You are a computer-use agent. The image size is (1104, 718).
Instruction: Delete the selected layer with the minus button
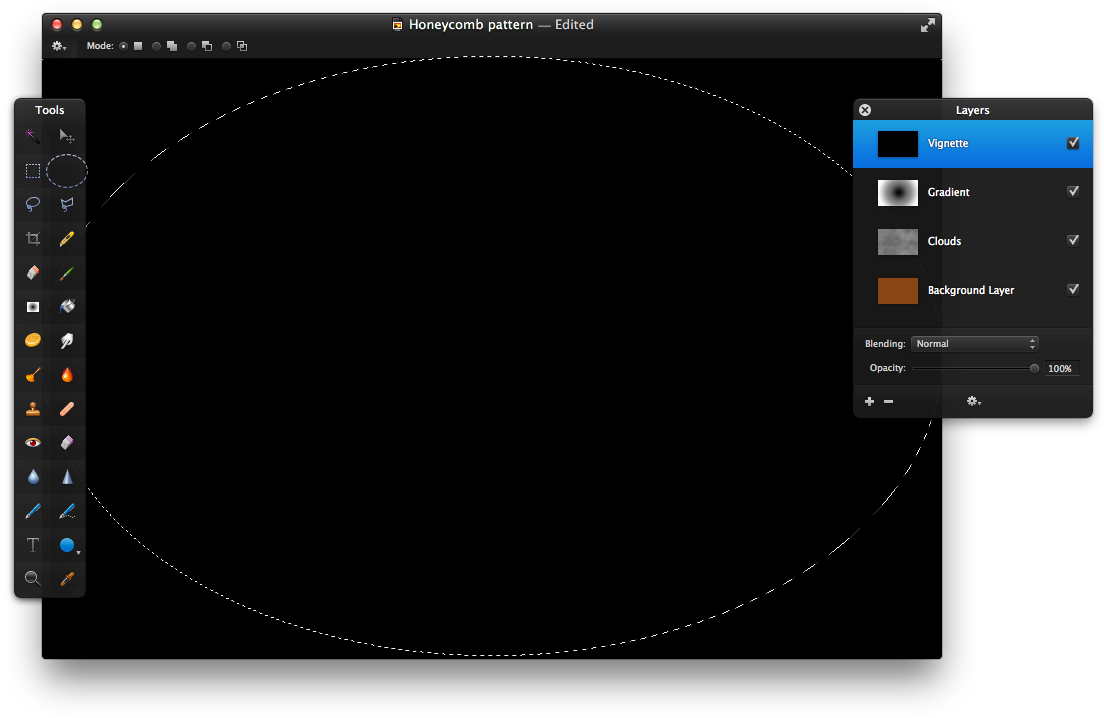888,400
